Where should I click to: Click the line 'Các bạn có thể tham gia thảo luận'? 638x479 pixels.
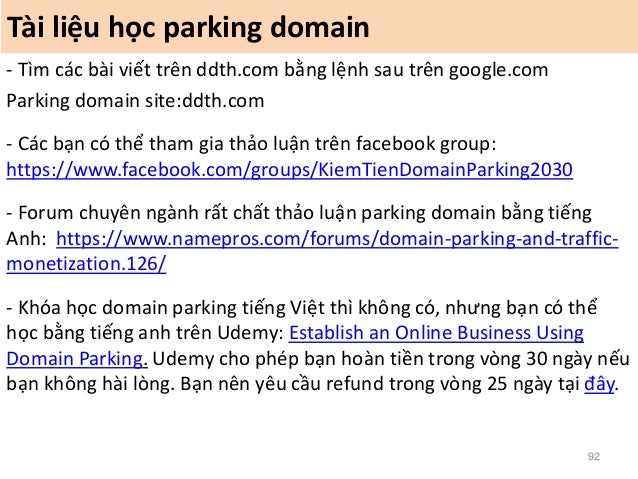pos(251,144)
